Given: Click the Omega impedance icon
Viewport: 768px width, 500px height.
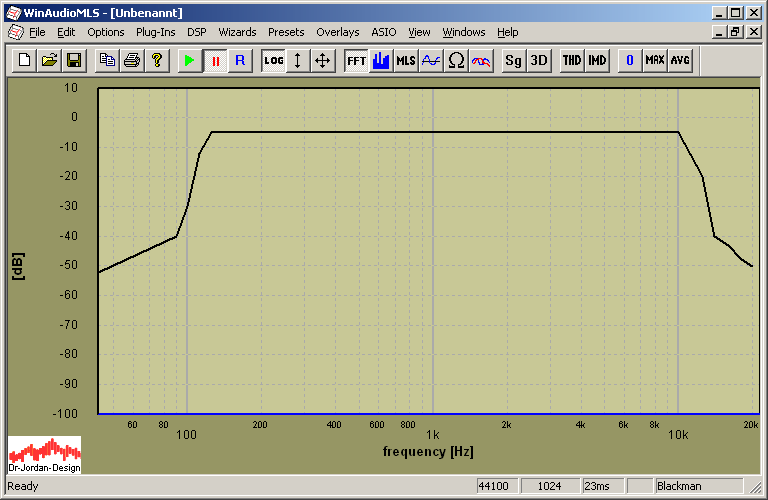Looking at the screenshot, I should tap(456, 60).
